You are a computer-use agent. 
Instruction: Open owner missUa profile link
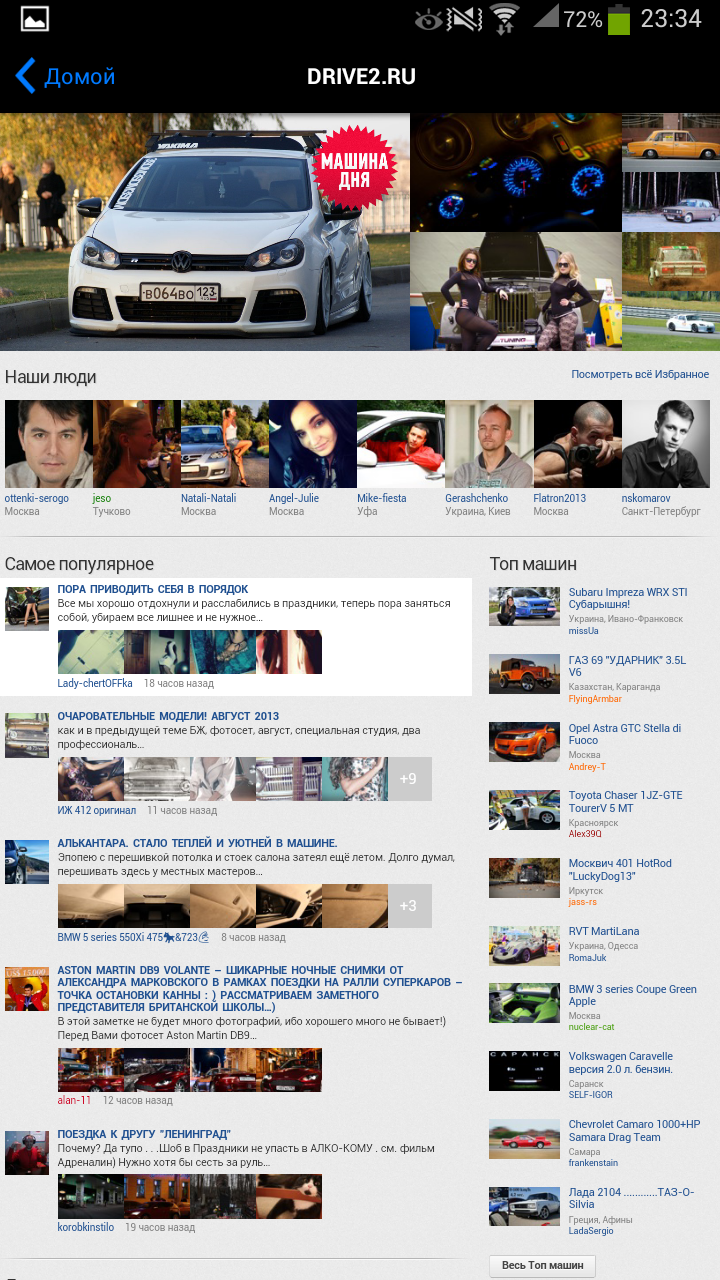coord(583,631)
